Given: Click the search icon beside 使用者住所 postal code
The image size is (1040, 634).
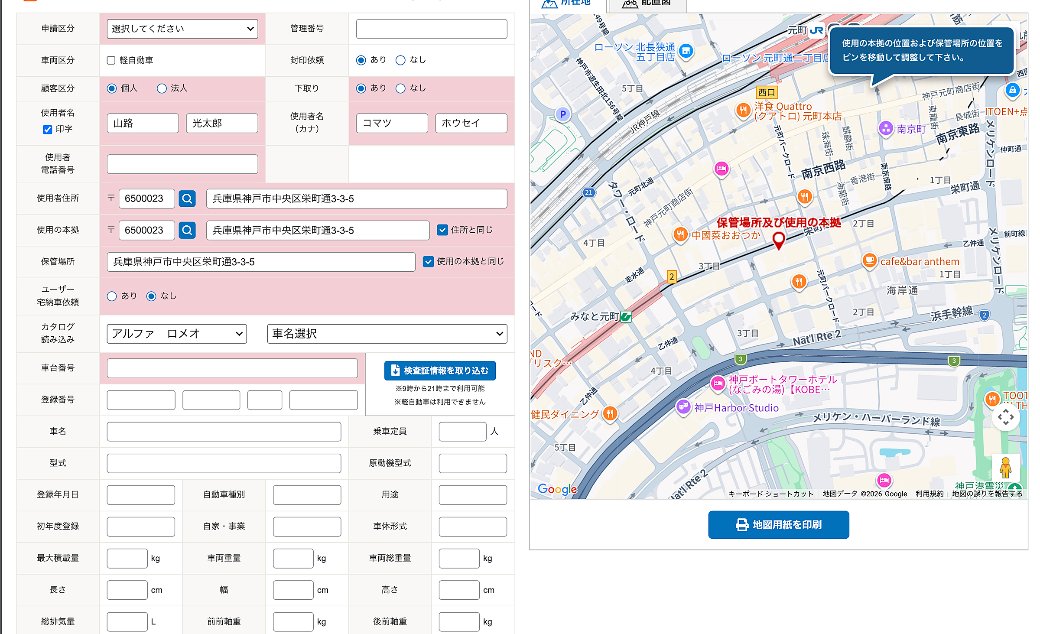Looking at the screenshot, I should click(x=188, y=198).
